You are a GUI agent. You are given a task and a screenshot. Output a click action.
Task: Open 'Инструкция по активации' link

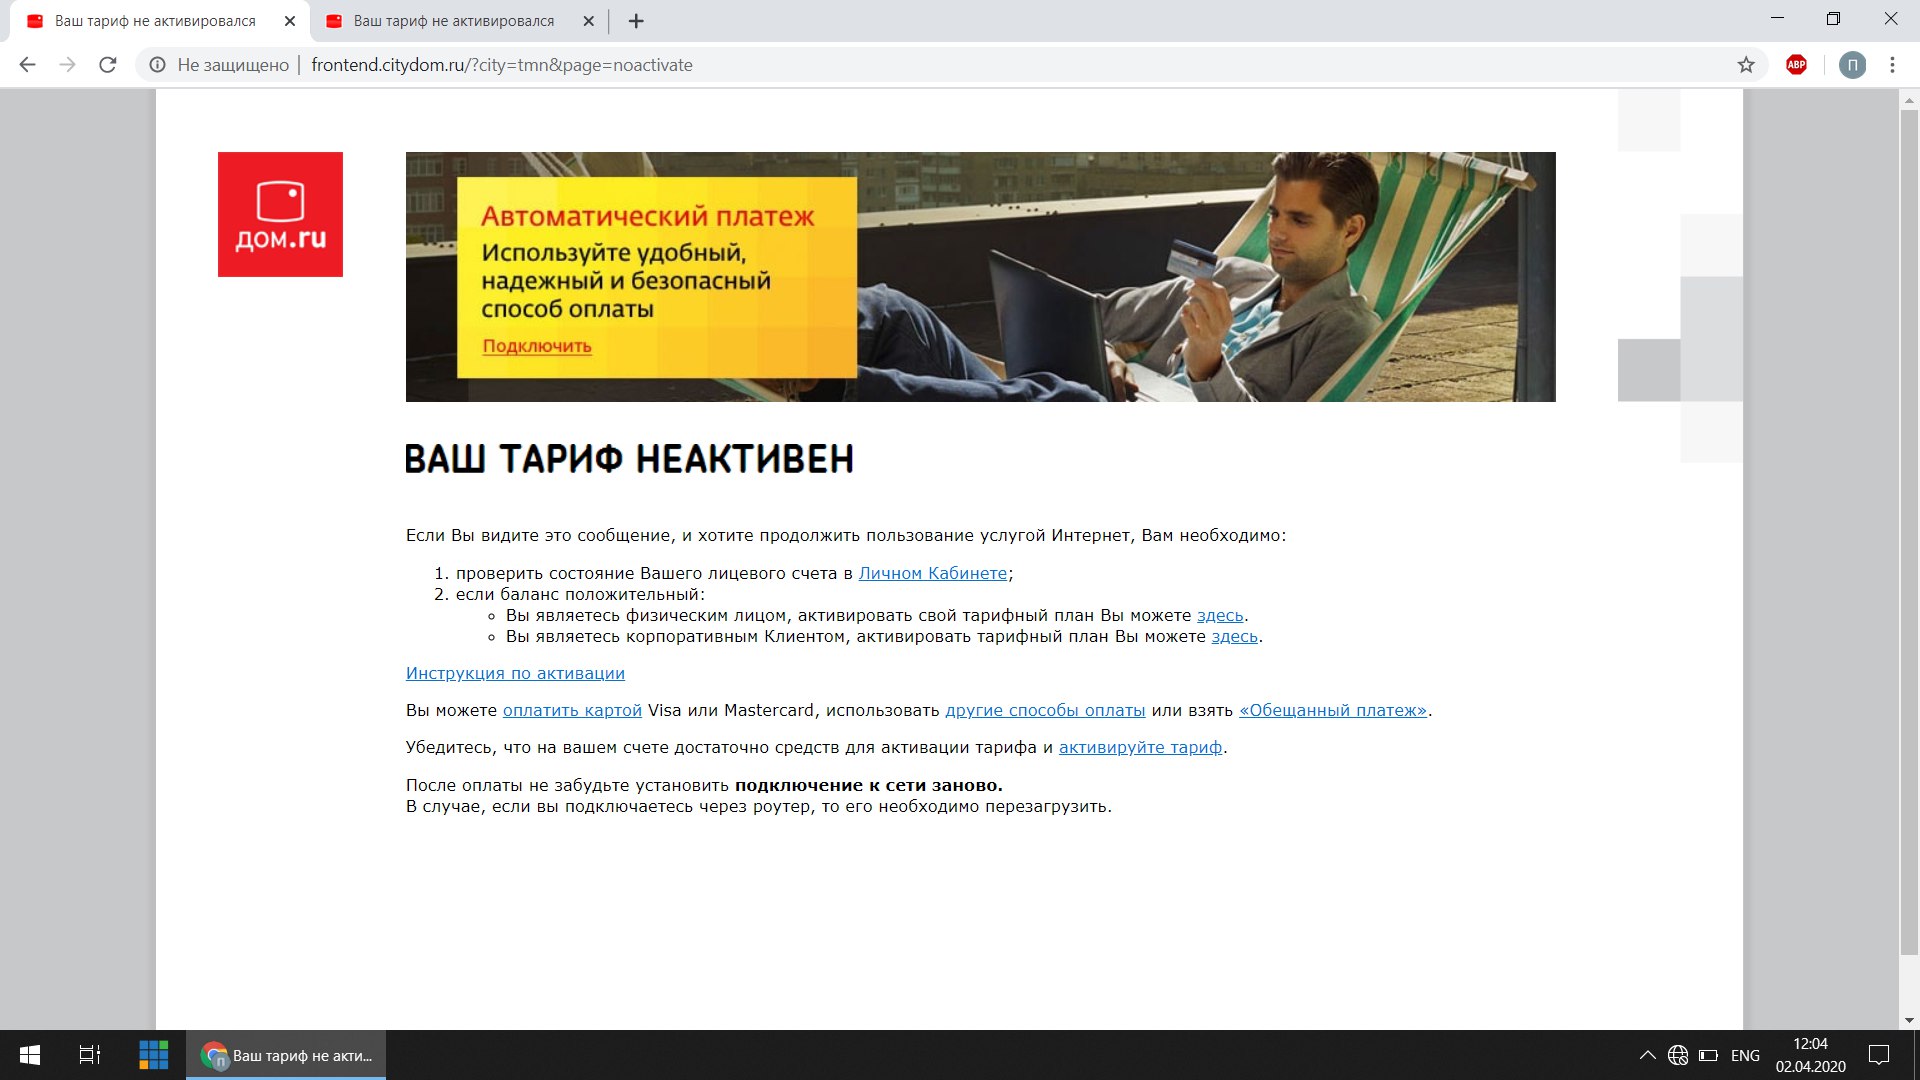click(515, 673)
